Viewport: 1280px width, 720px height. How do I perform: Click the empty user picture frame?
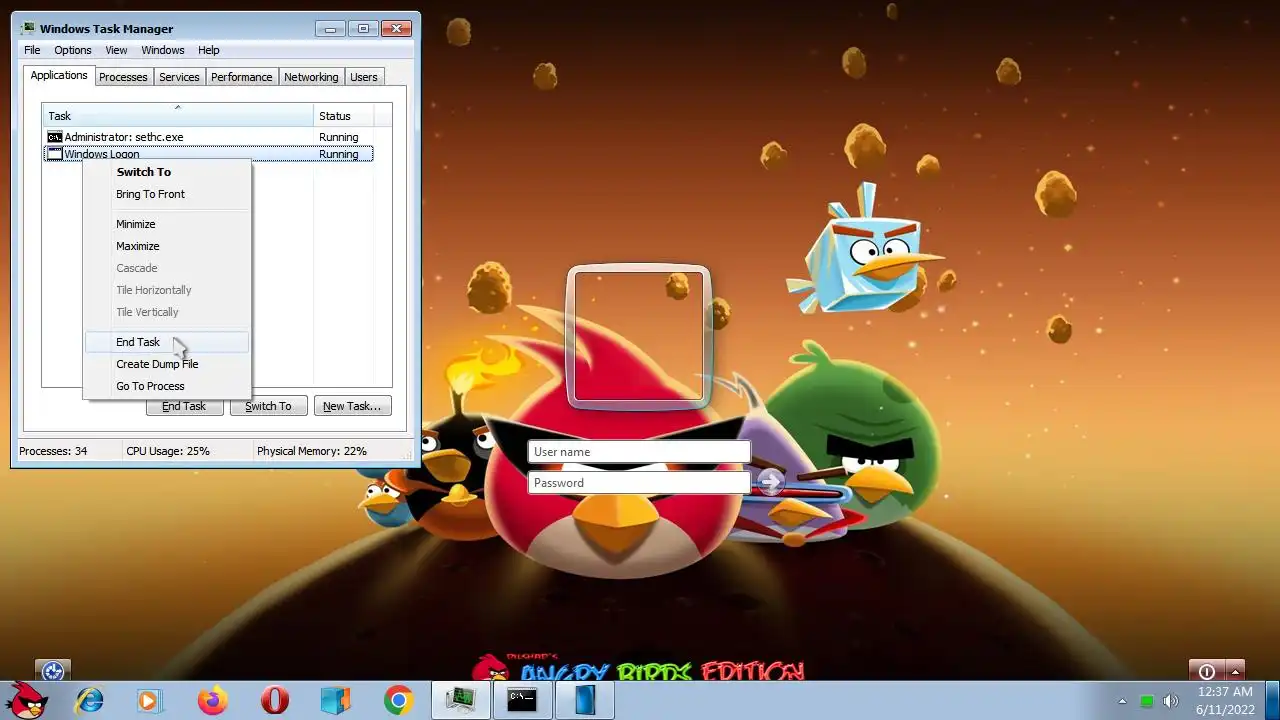point(639,337)
